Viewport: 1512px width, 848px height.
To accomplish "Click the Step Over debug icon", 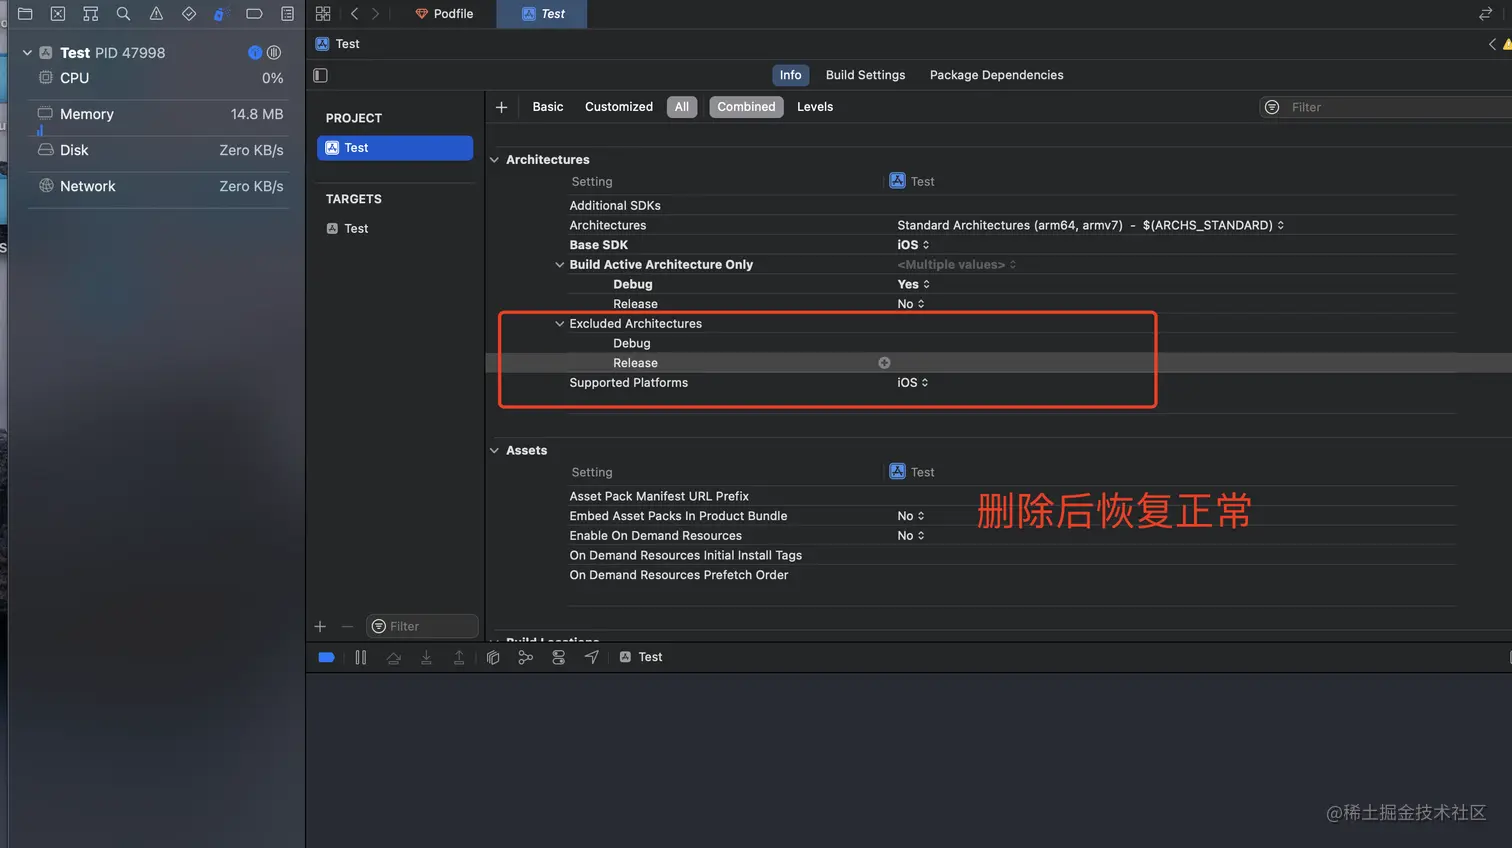I will [394, 657].
